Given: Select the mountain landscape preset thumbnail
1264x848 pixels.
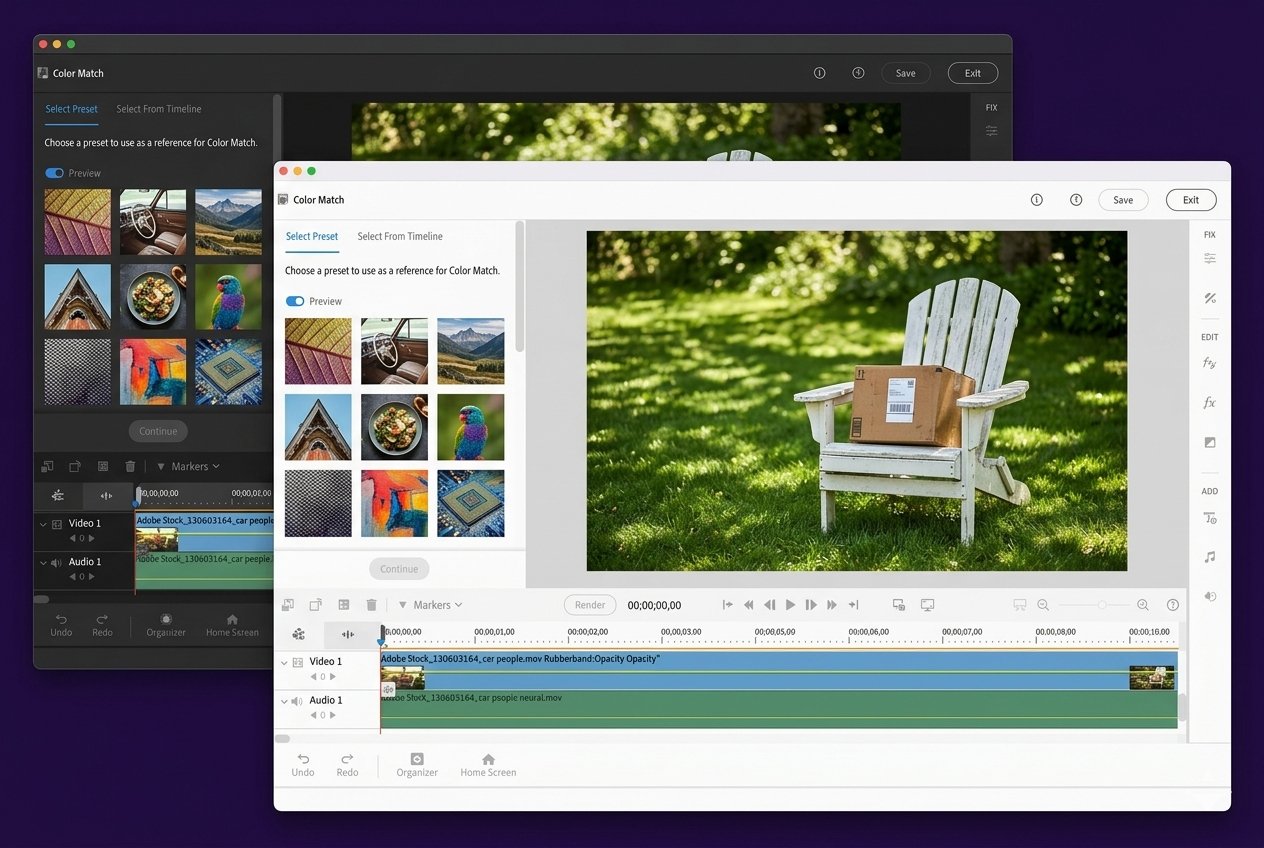Looking at the screenshot, I should point(470,350).
